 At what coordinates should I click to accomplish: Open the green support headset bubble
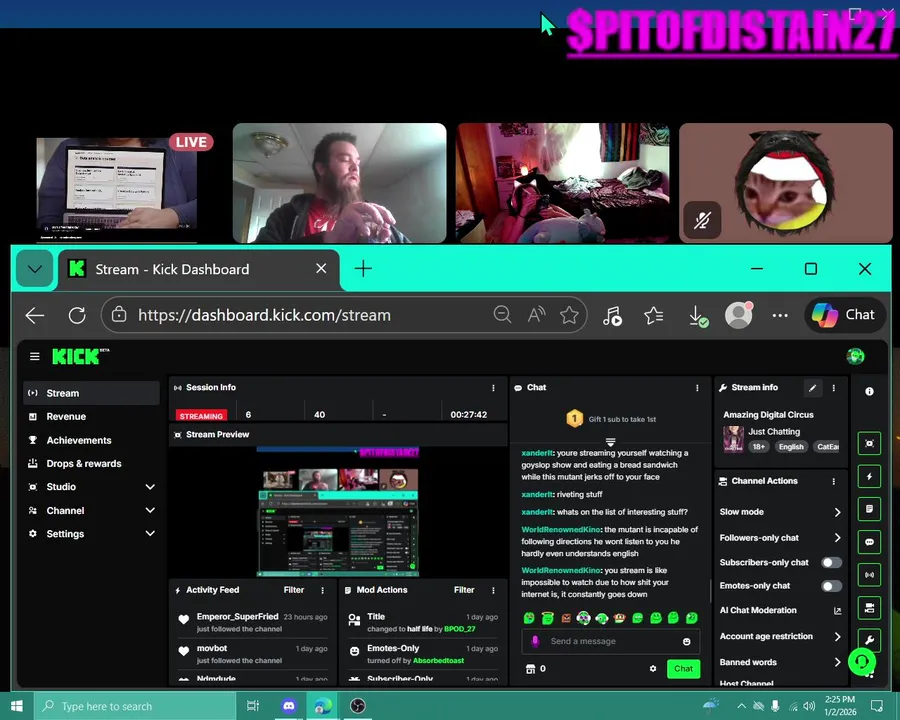pos(862,661)
